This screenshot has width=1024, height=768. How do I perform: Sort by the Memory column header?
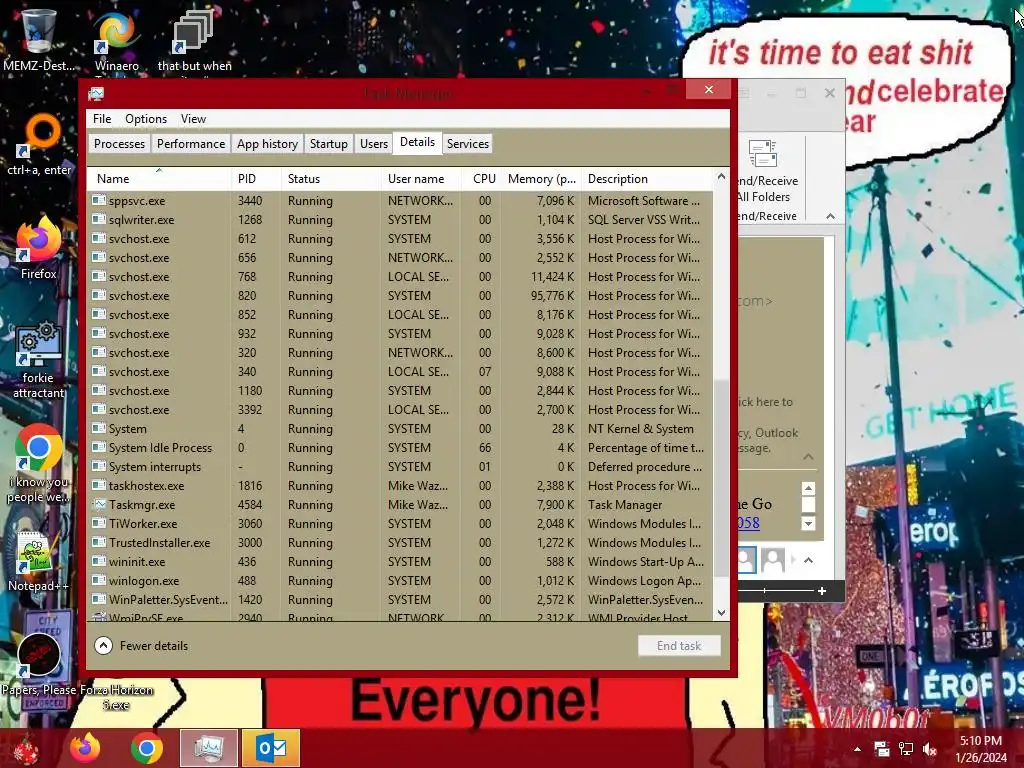[x=541, y=179]
